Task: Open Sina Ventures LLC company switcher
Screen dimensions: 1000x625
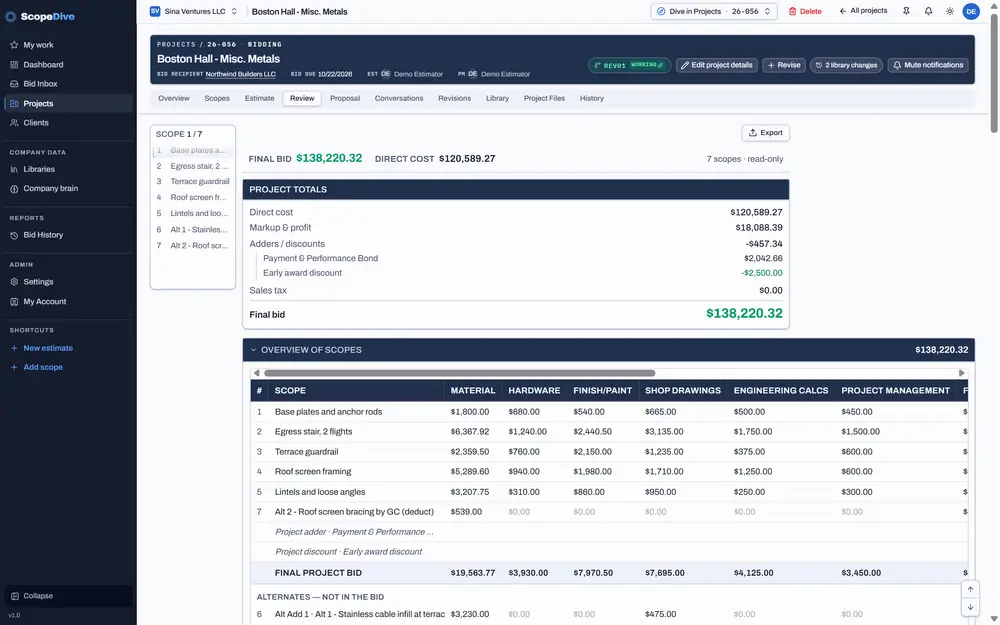Action: tap(193, 11)
